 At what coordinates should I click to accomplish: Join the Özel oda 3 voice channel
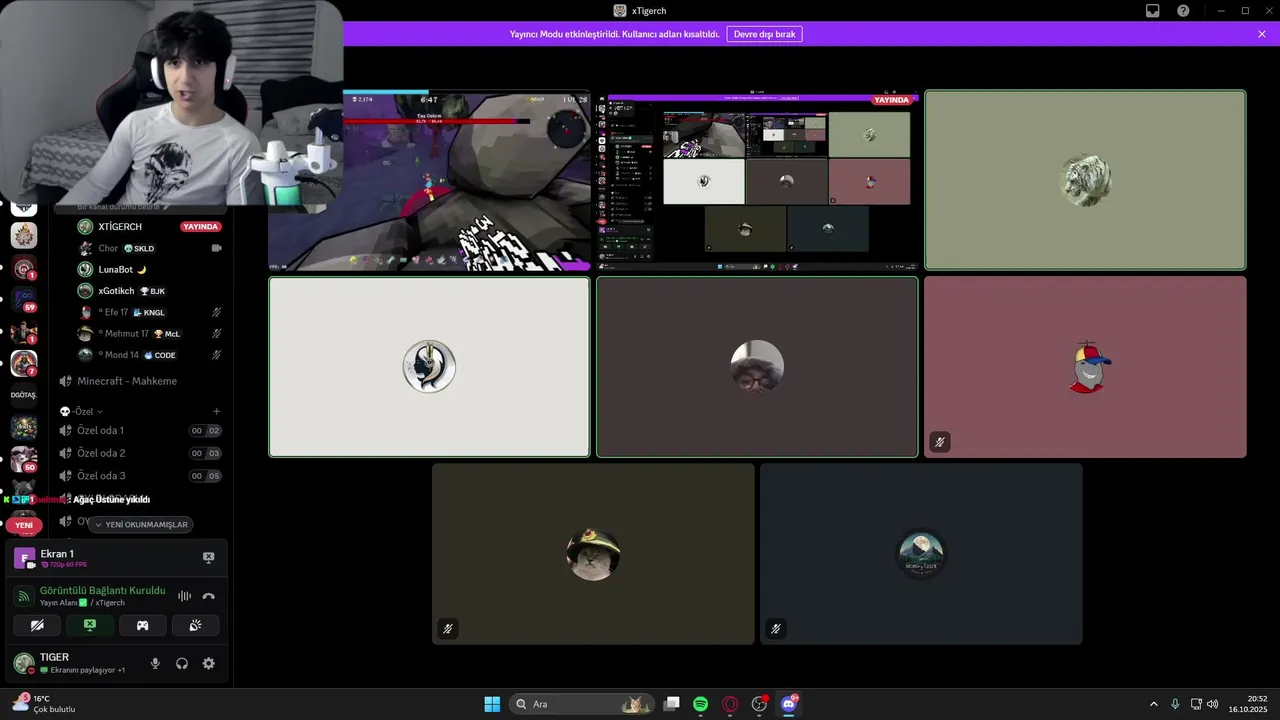click(140, 476)
